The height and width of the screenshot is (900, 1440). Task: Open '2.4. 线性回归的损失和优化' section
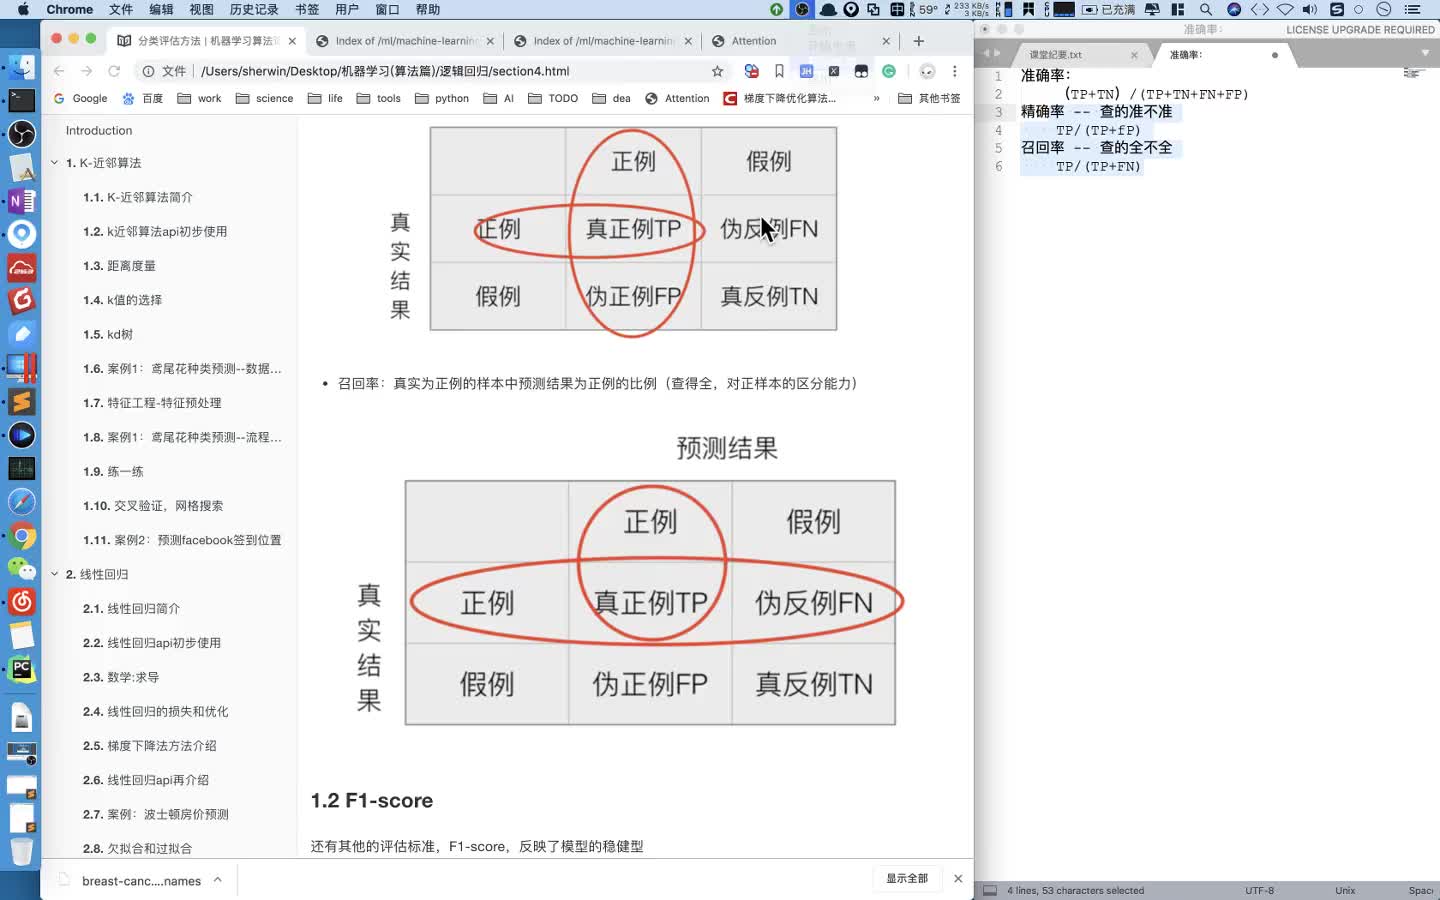[x=155, y=711]
